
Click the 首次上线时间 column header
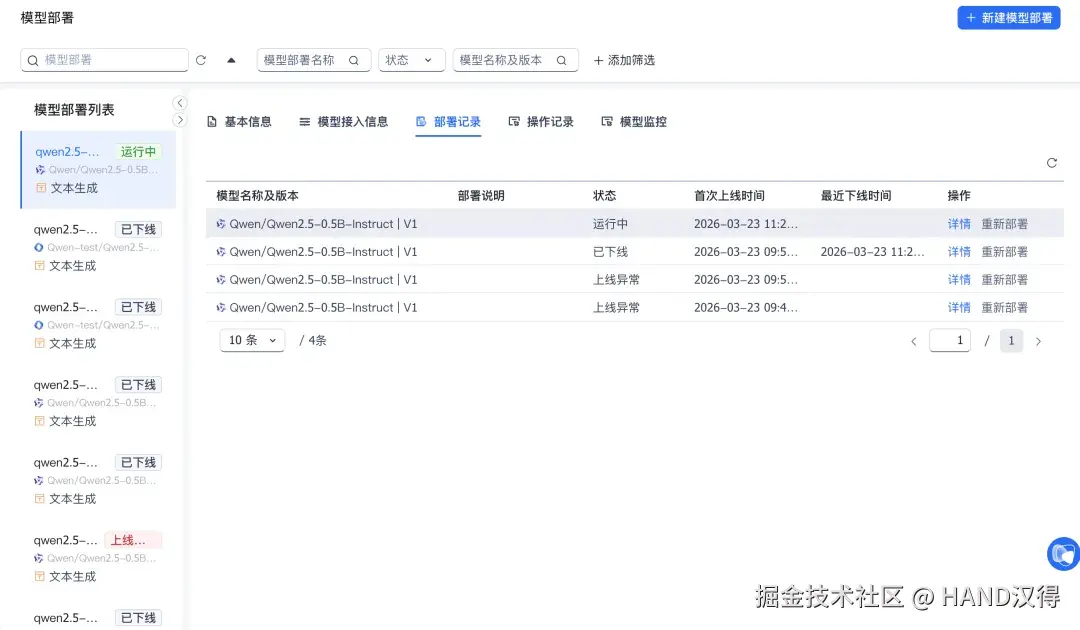tap(729, 196)
